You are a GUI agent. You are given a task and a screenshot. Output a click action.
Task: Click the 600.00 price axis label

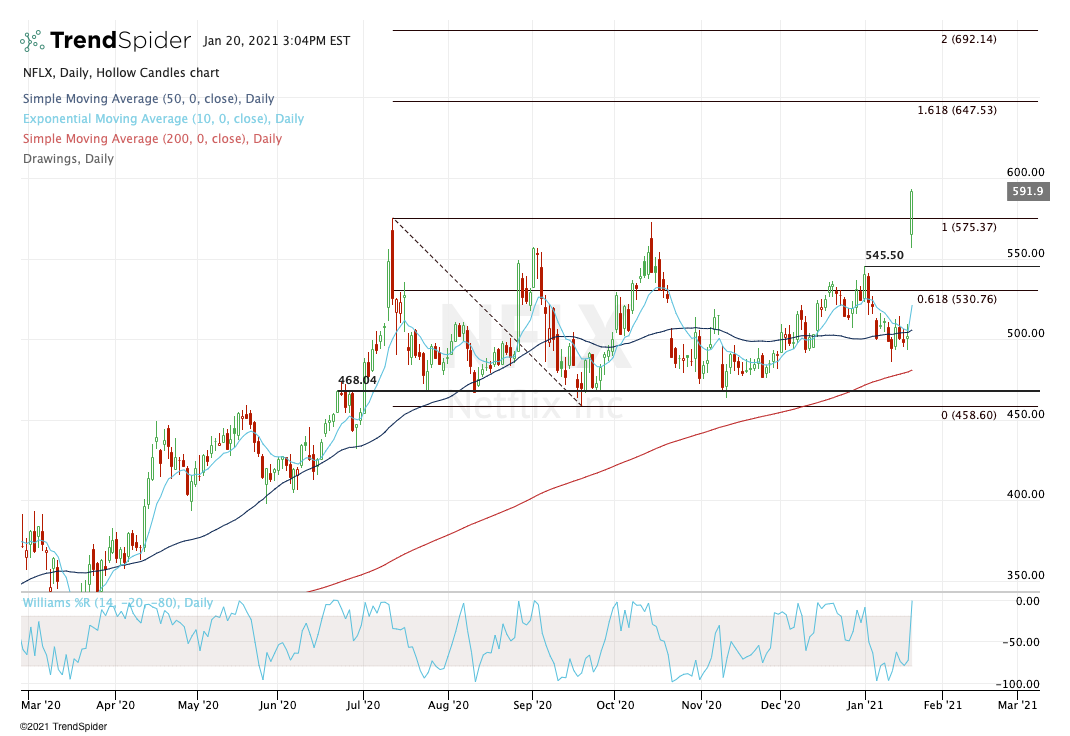pyautogui.click(x=1026, y=173)
